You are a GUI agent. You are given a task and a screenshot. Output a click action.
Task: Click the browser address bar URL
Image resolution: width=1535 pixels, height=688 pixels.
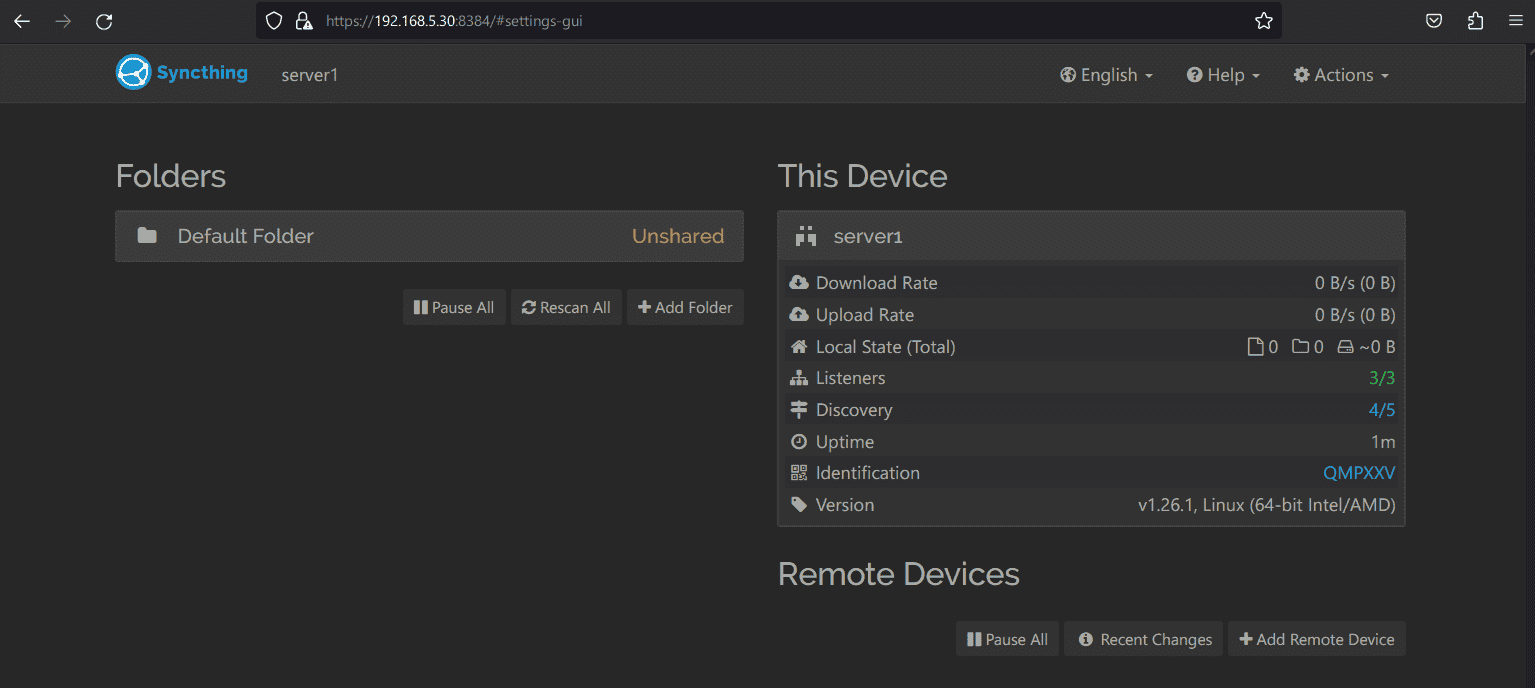454,20
